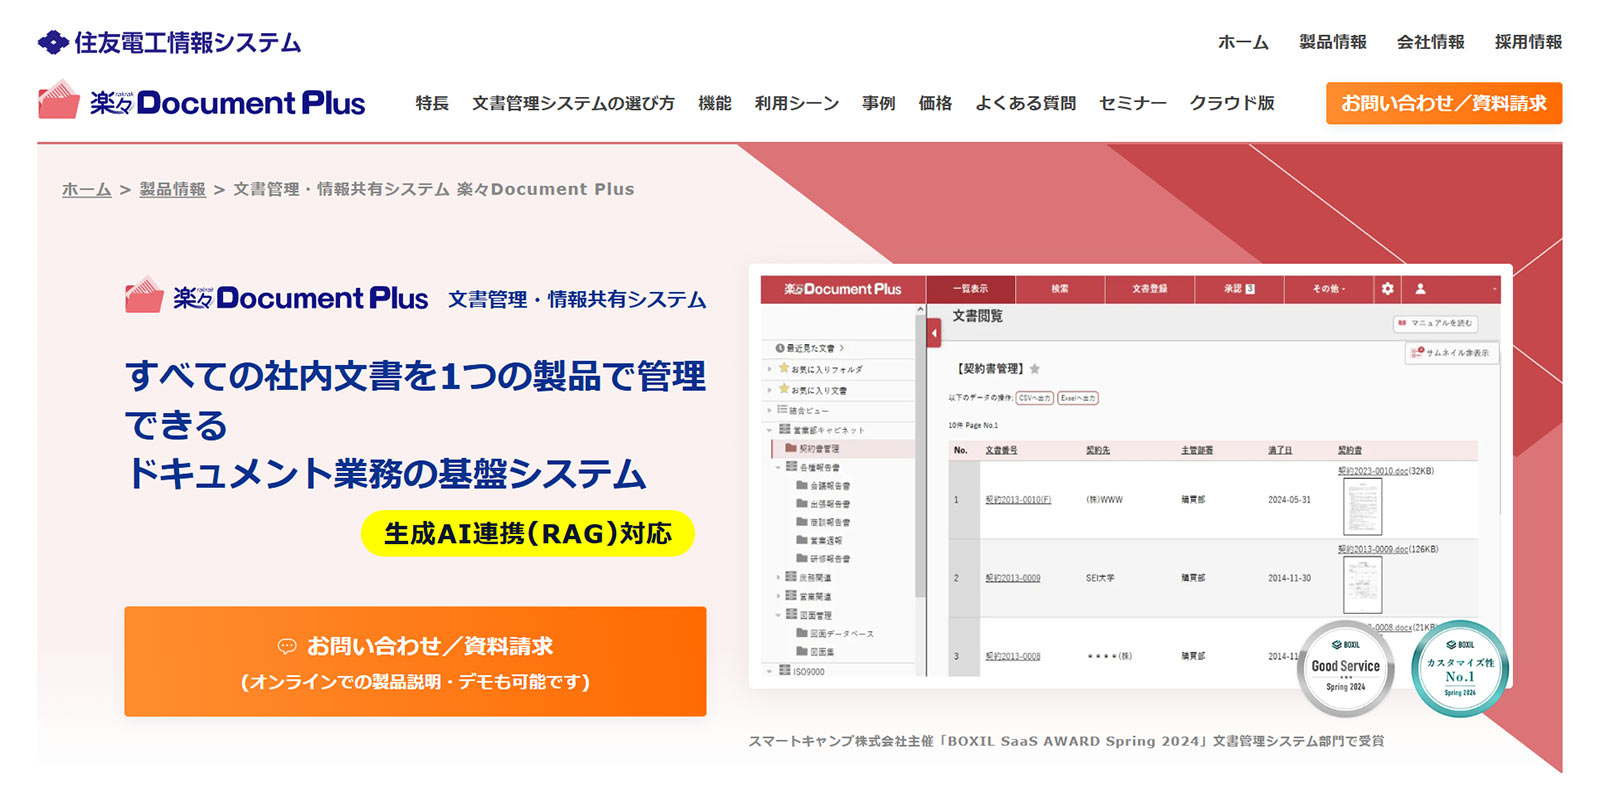This screenshot has width=1600, height=789.
Task: Go to 文書管理システムの選び方 menu item
Action: click(573, 103)
